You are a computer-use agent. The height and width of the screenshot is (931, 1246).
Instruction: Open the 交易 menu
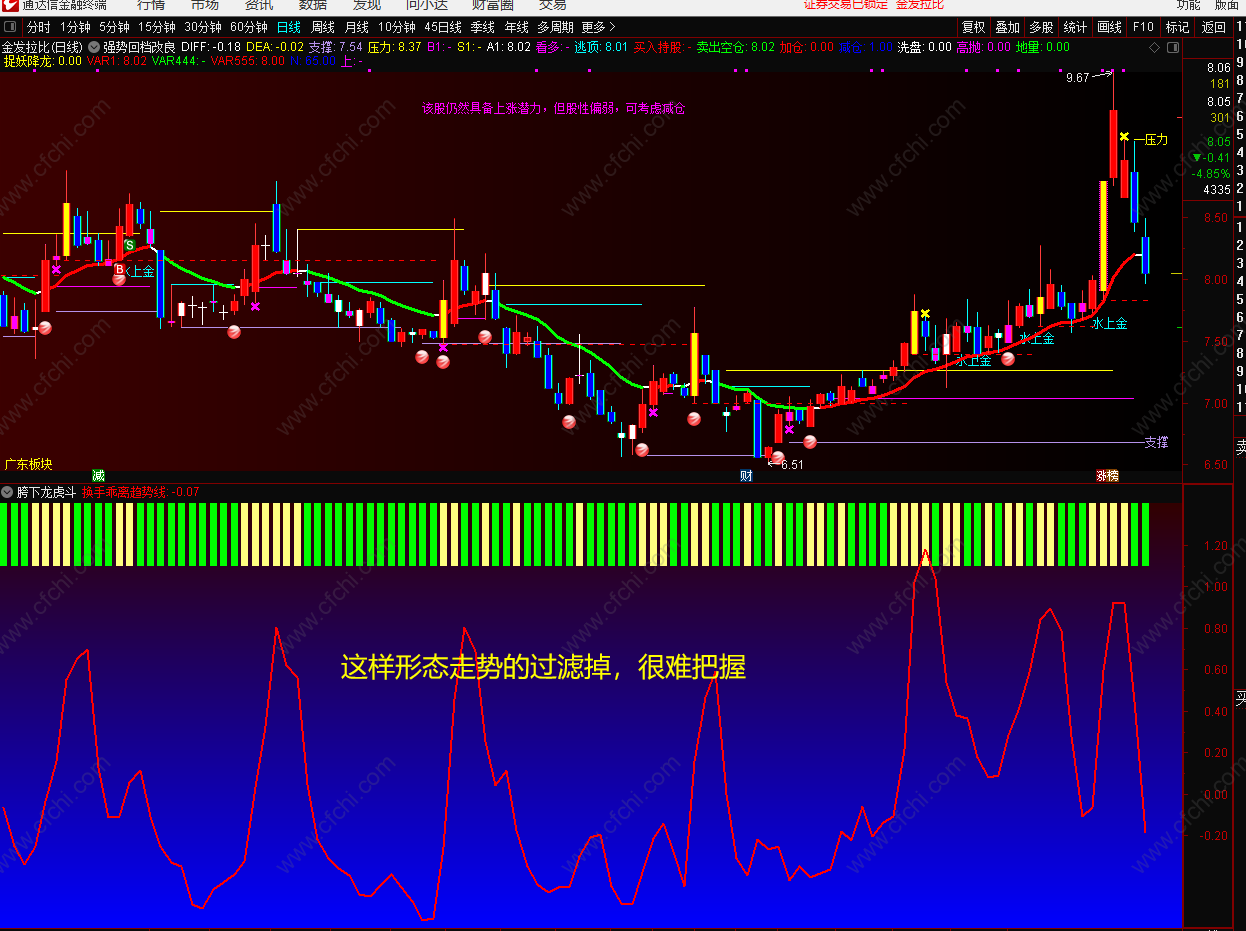click(x=553, y=5)
